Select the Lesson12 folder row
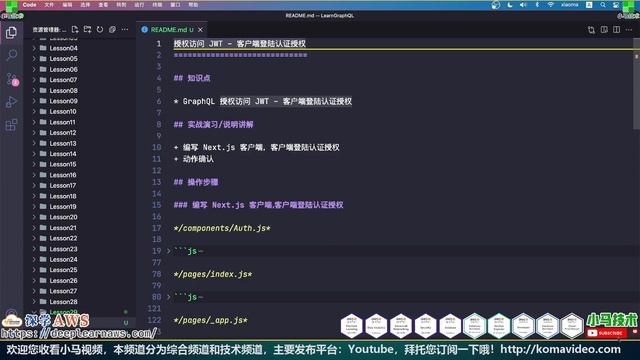This screenshot has height=360, width=640. (80, 133)
